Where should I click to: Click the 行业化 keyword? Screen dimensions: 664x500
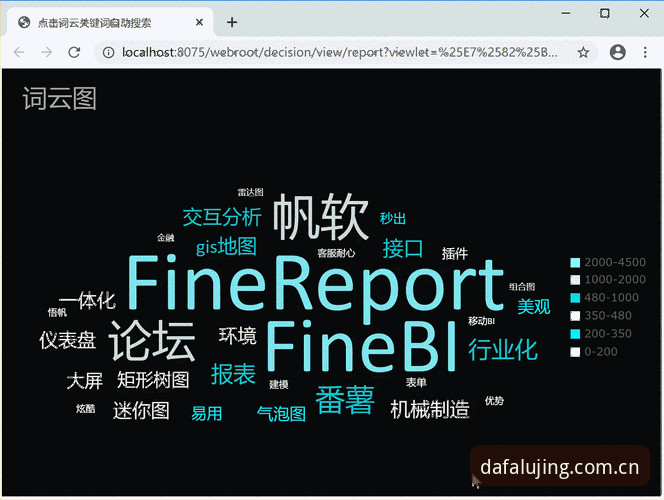coord(503,350)
